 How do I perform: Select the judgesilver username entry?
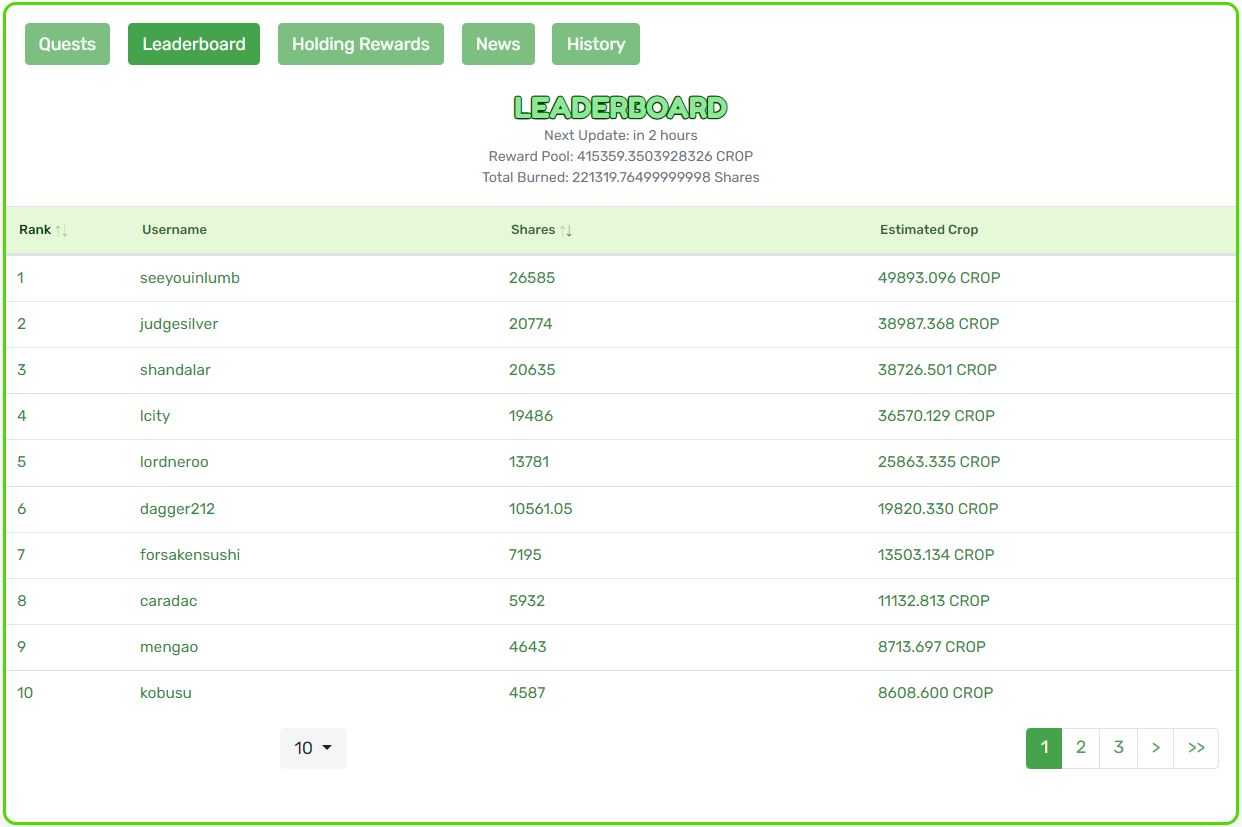(179, 324)
